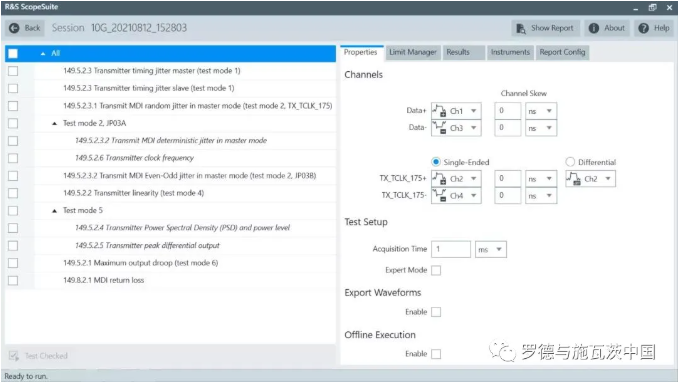The image size is (679, 384).
Task: Collapse the Test mode 5 group
Action: pyautogui.click(x=54, y=211)
